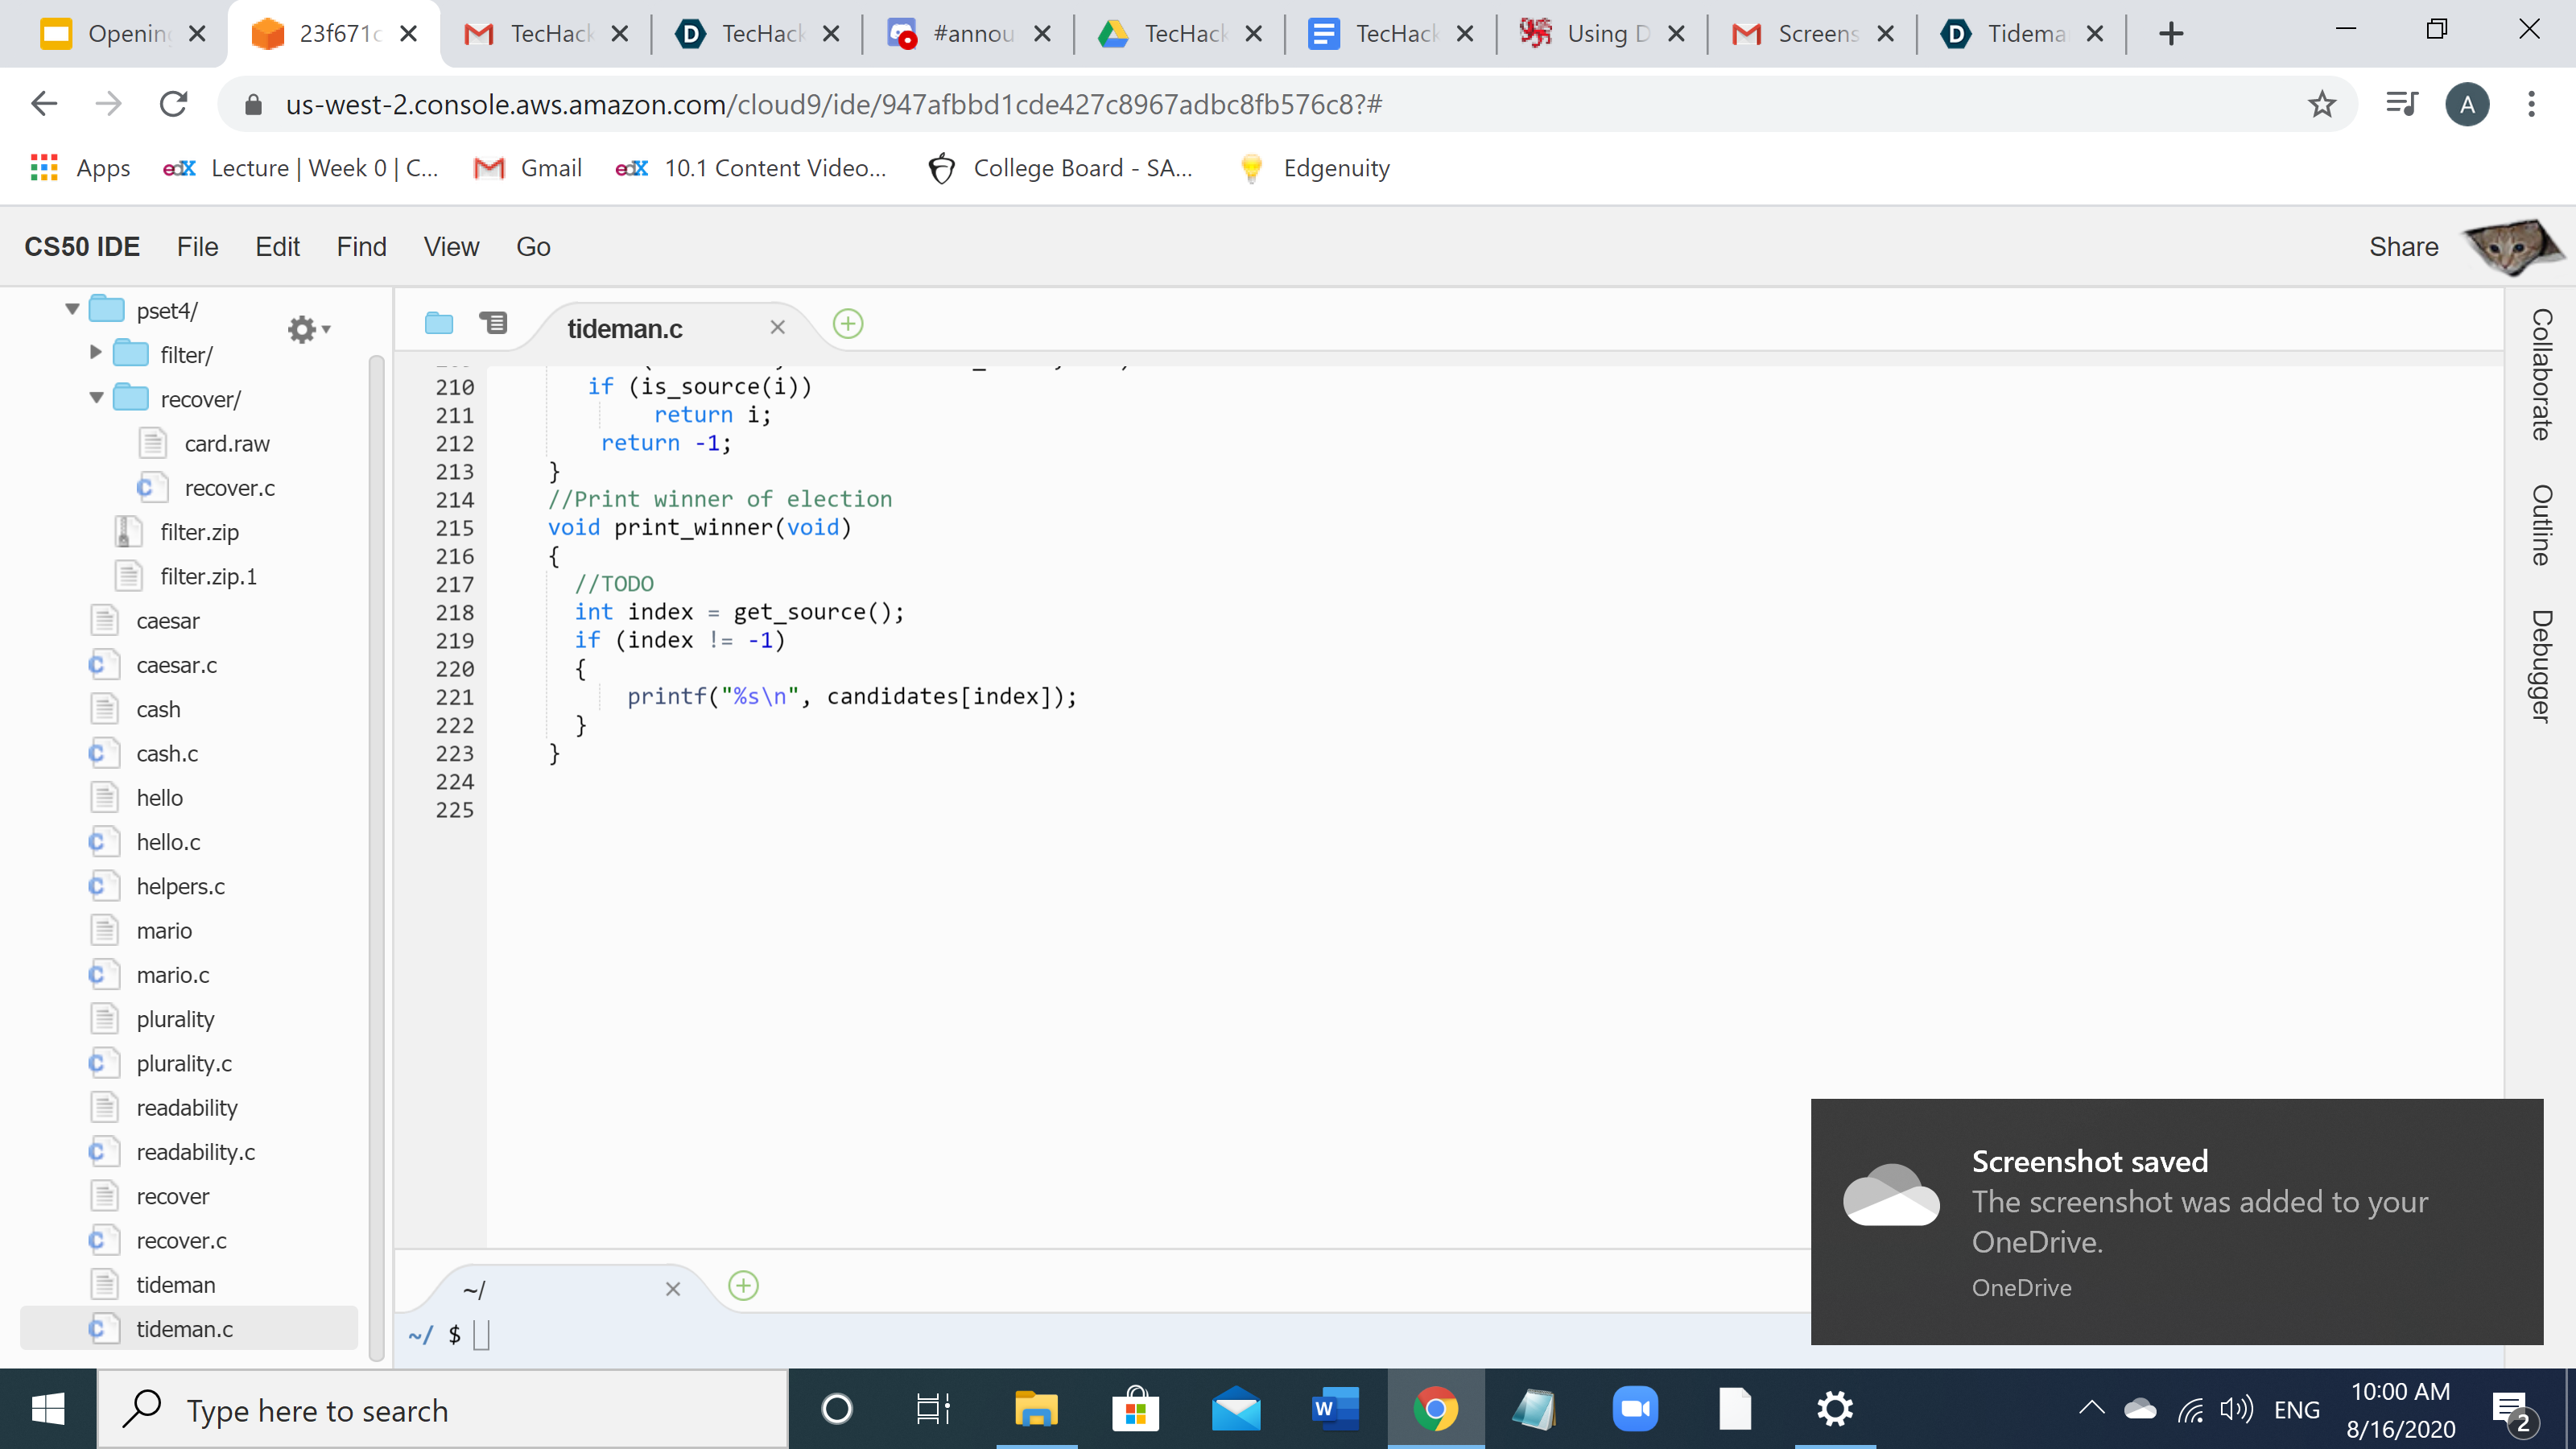Click the cat avatar beside Share

click(x=2511, y=246)
